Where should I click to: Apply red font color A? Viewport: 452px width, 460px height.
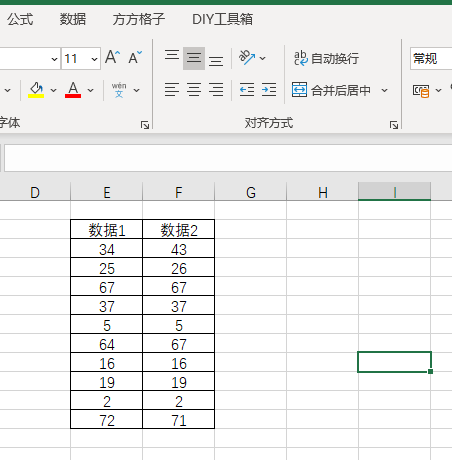pyautogui.click(x=73, y=90)
